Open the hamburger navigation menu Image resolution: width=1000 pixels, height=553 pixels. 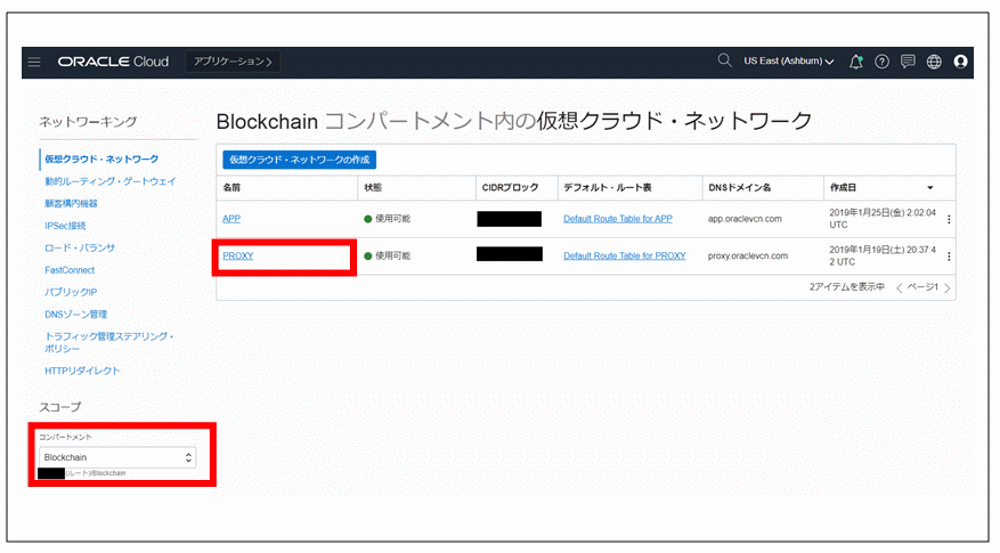pyautogui.click(x=34, y=62)
